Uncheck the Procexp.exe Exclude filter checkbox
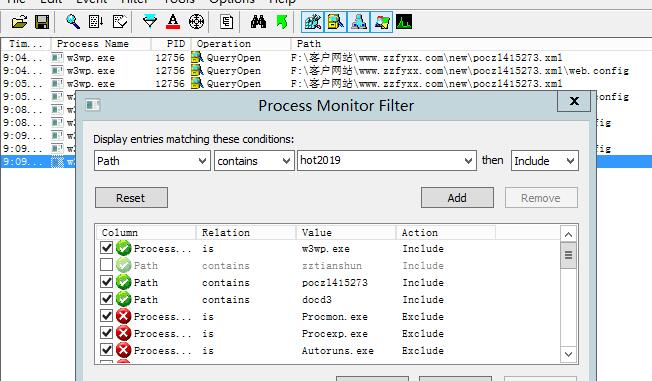The height and width of the screenshot is (381, 652). (x=106, y=333)
